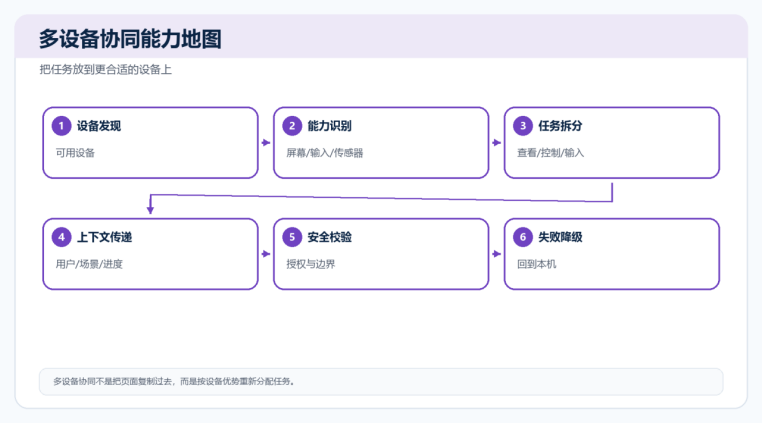762x424 pixels.
Task: Click the footer note starting 多设备协同不是
Action: tap(173, 382)
